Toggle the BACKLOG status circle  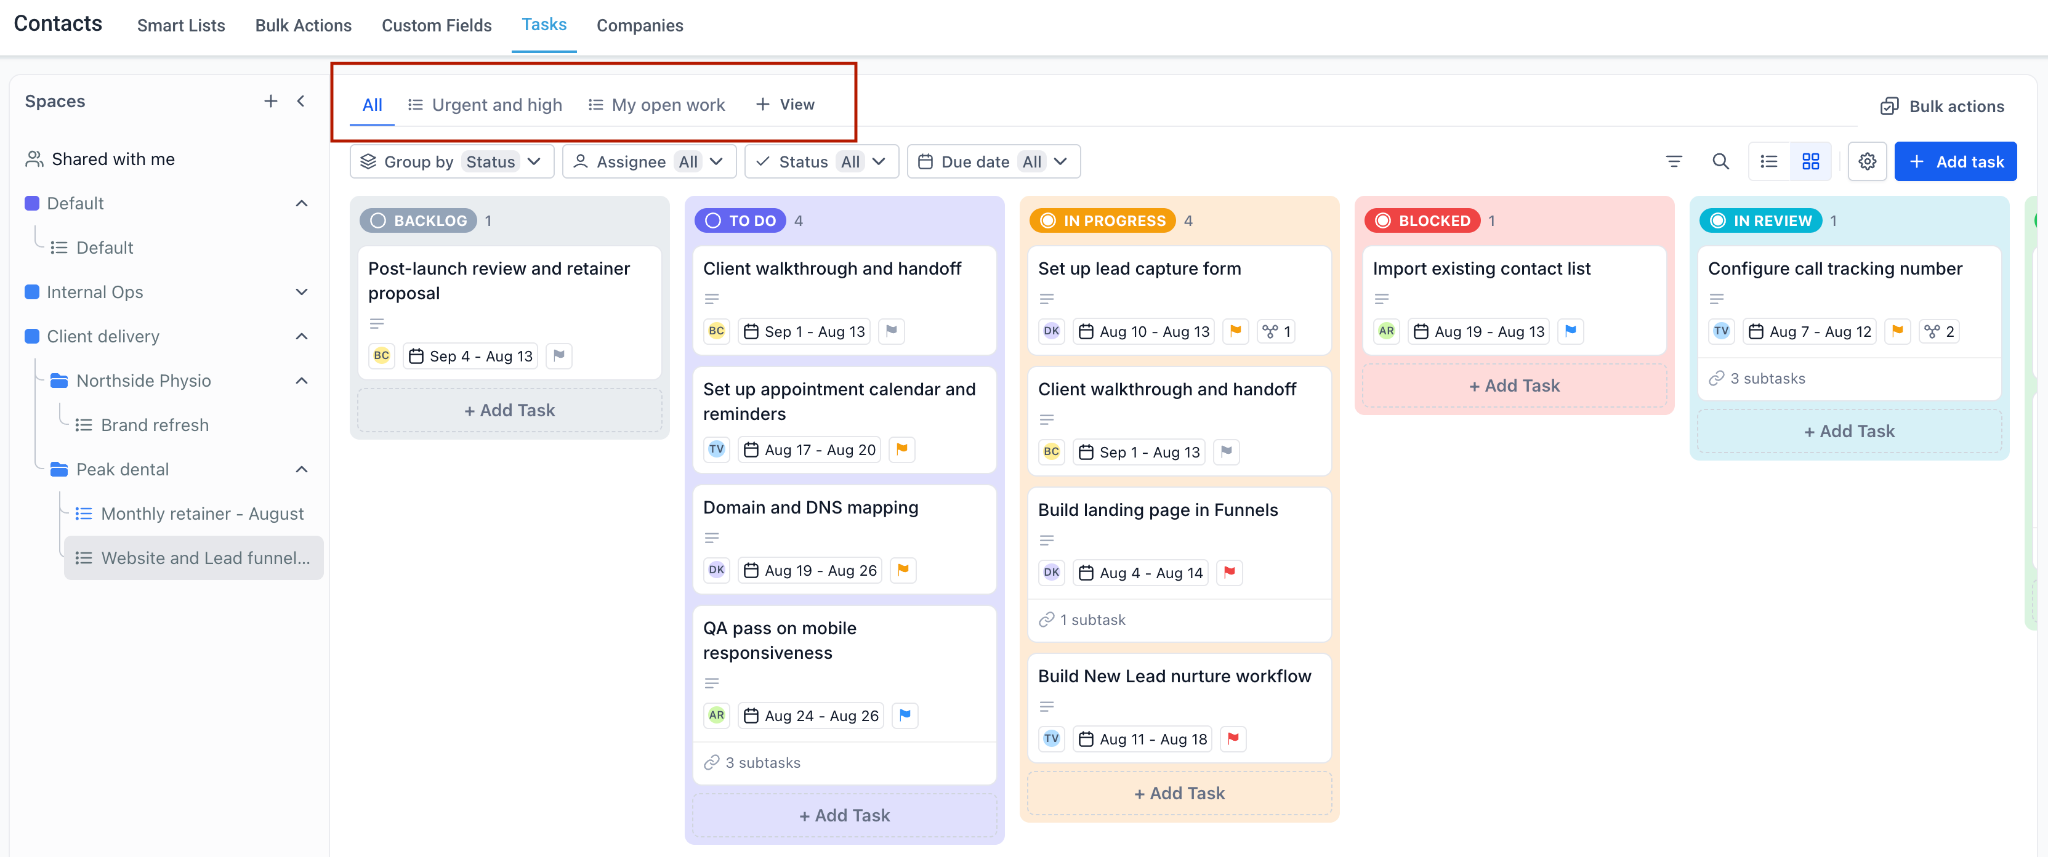(377, 221)
